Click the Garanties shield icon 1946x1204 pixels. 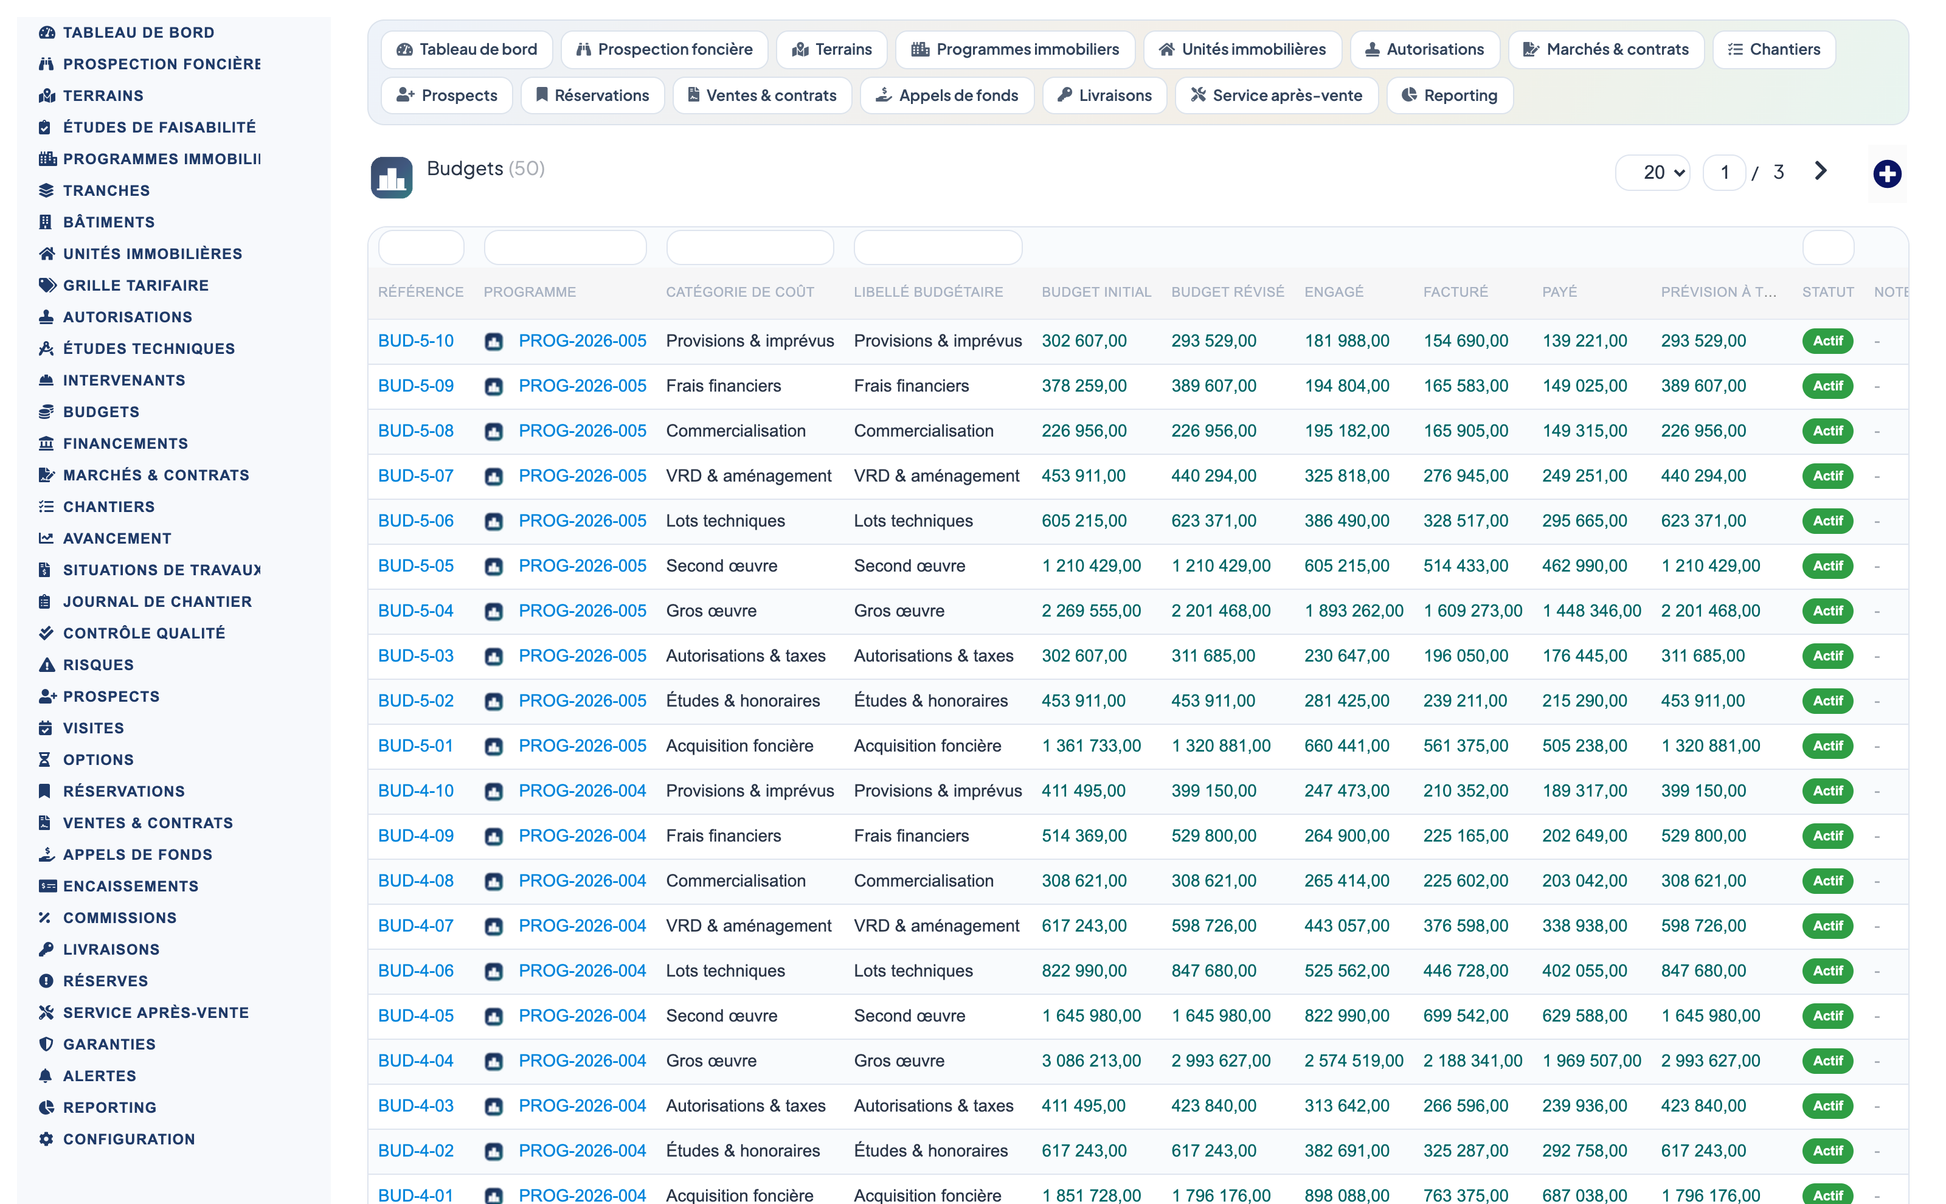pos(46,1044)
